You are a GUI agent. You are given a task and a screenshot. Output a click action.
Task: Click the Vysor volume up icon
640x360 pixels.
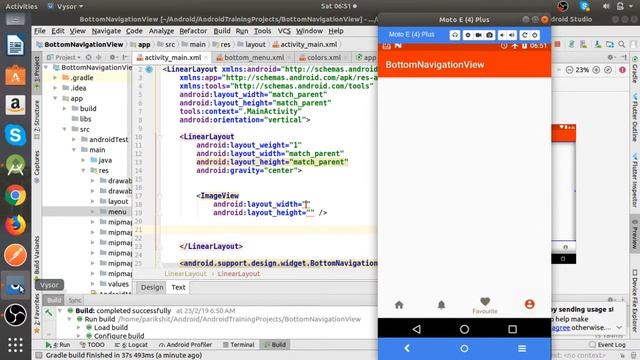pyautogui.click(x=512, y=35)
